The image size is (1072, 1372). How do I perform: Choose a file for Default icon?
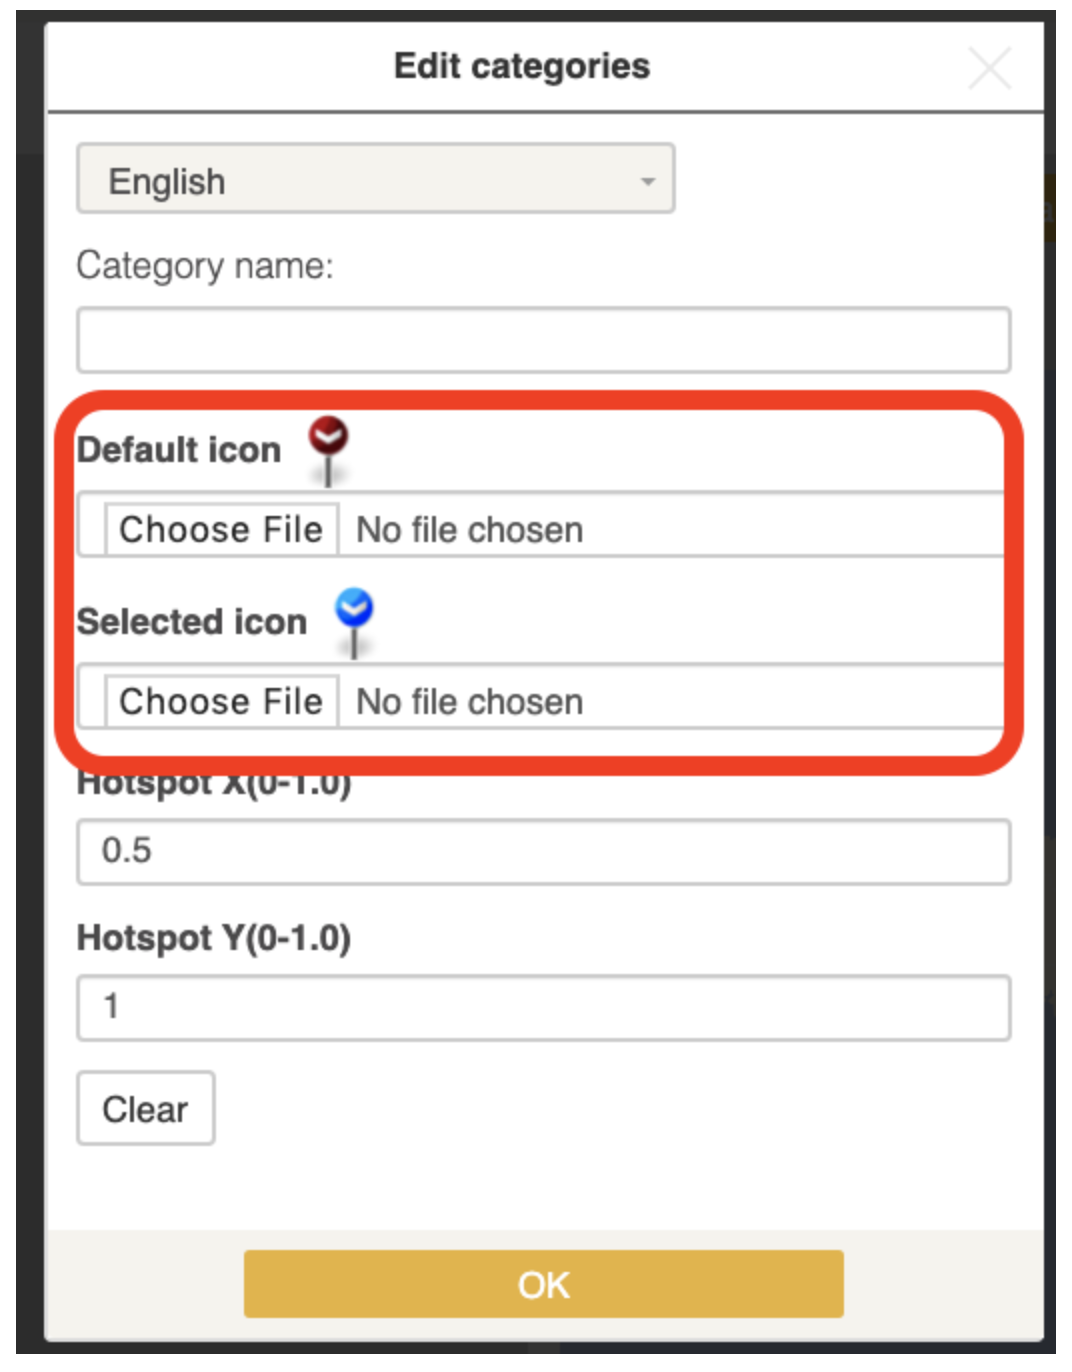point(221,529)
